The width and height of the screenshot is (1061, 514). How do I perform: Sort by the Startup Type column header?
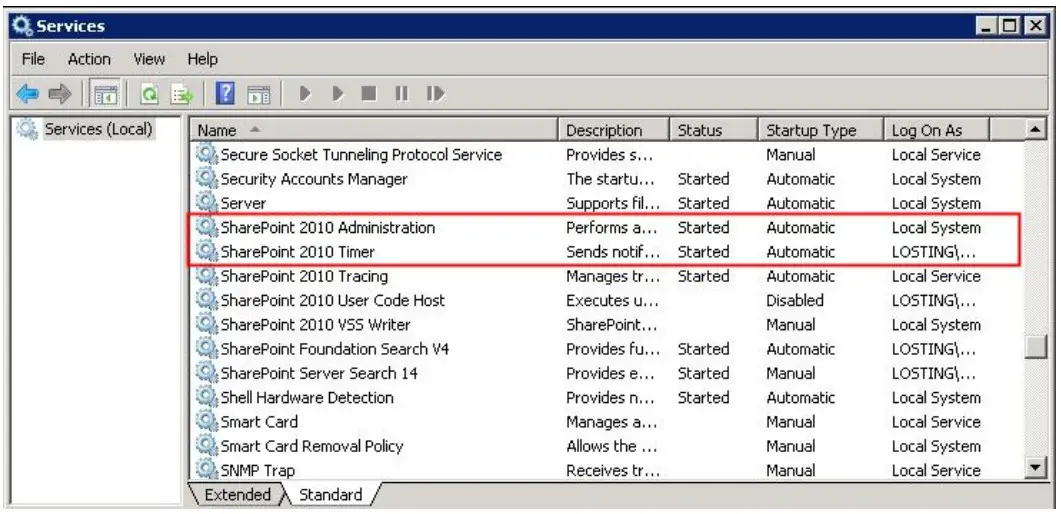coord(820,130)
